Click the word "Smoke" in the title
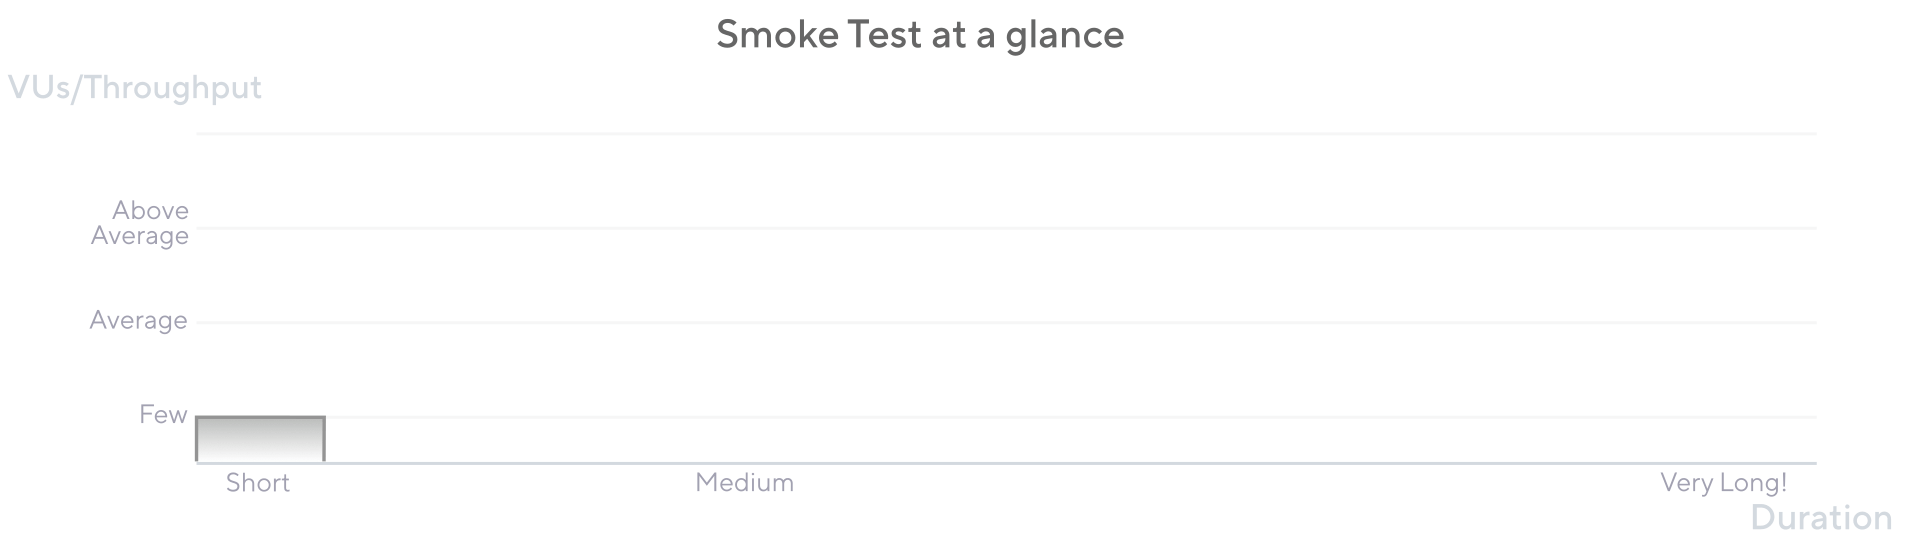Viewport: 1920px width, 540px height. [x=776, y=35]
